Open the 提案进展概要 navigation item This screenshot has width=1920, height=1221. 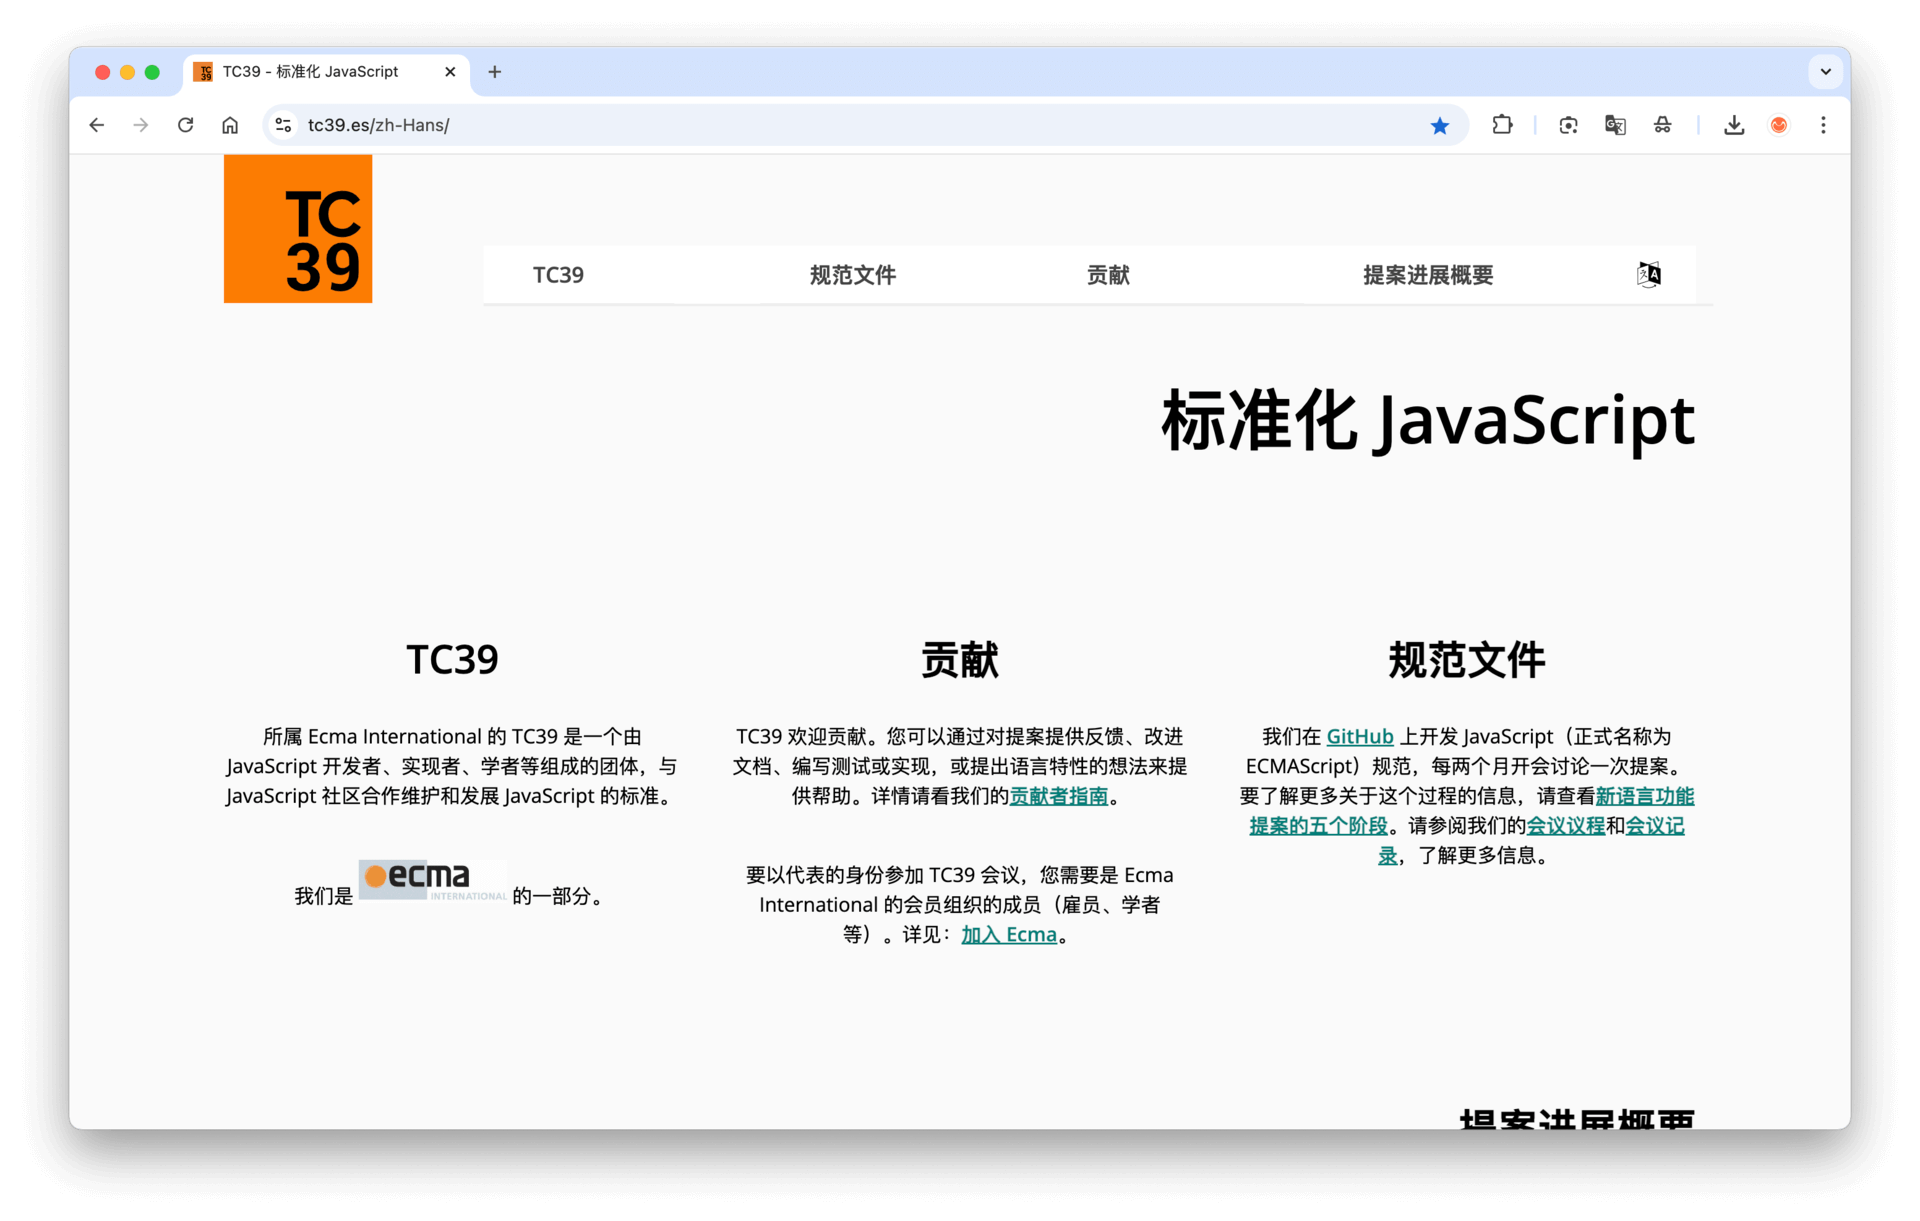point(1427,275)
